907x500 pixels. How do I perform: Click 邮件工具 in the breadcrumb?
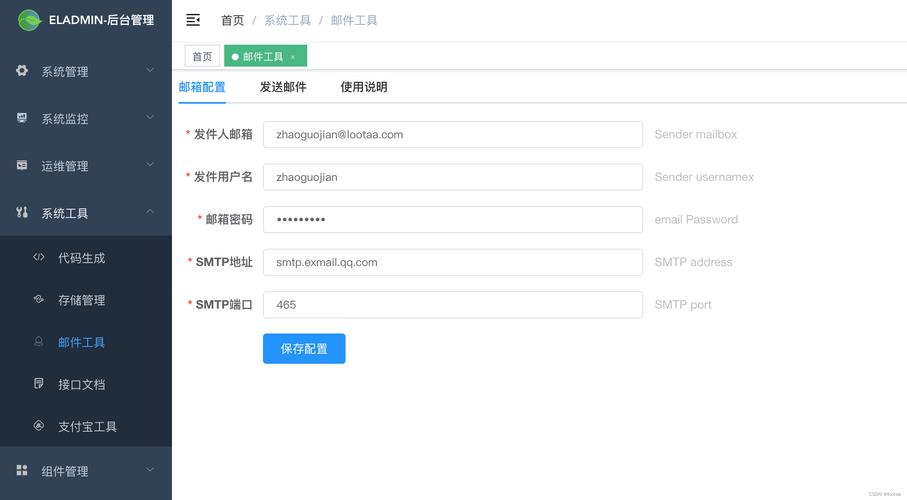[x=354, y=20]
